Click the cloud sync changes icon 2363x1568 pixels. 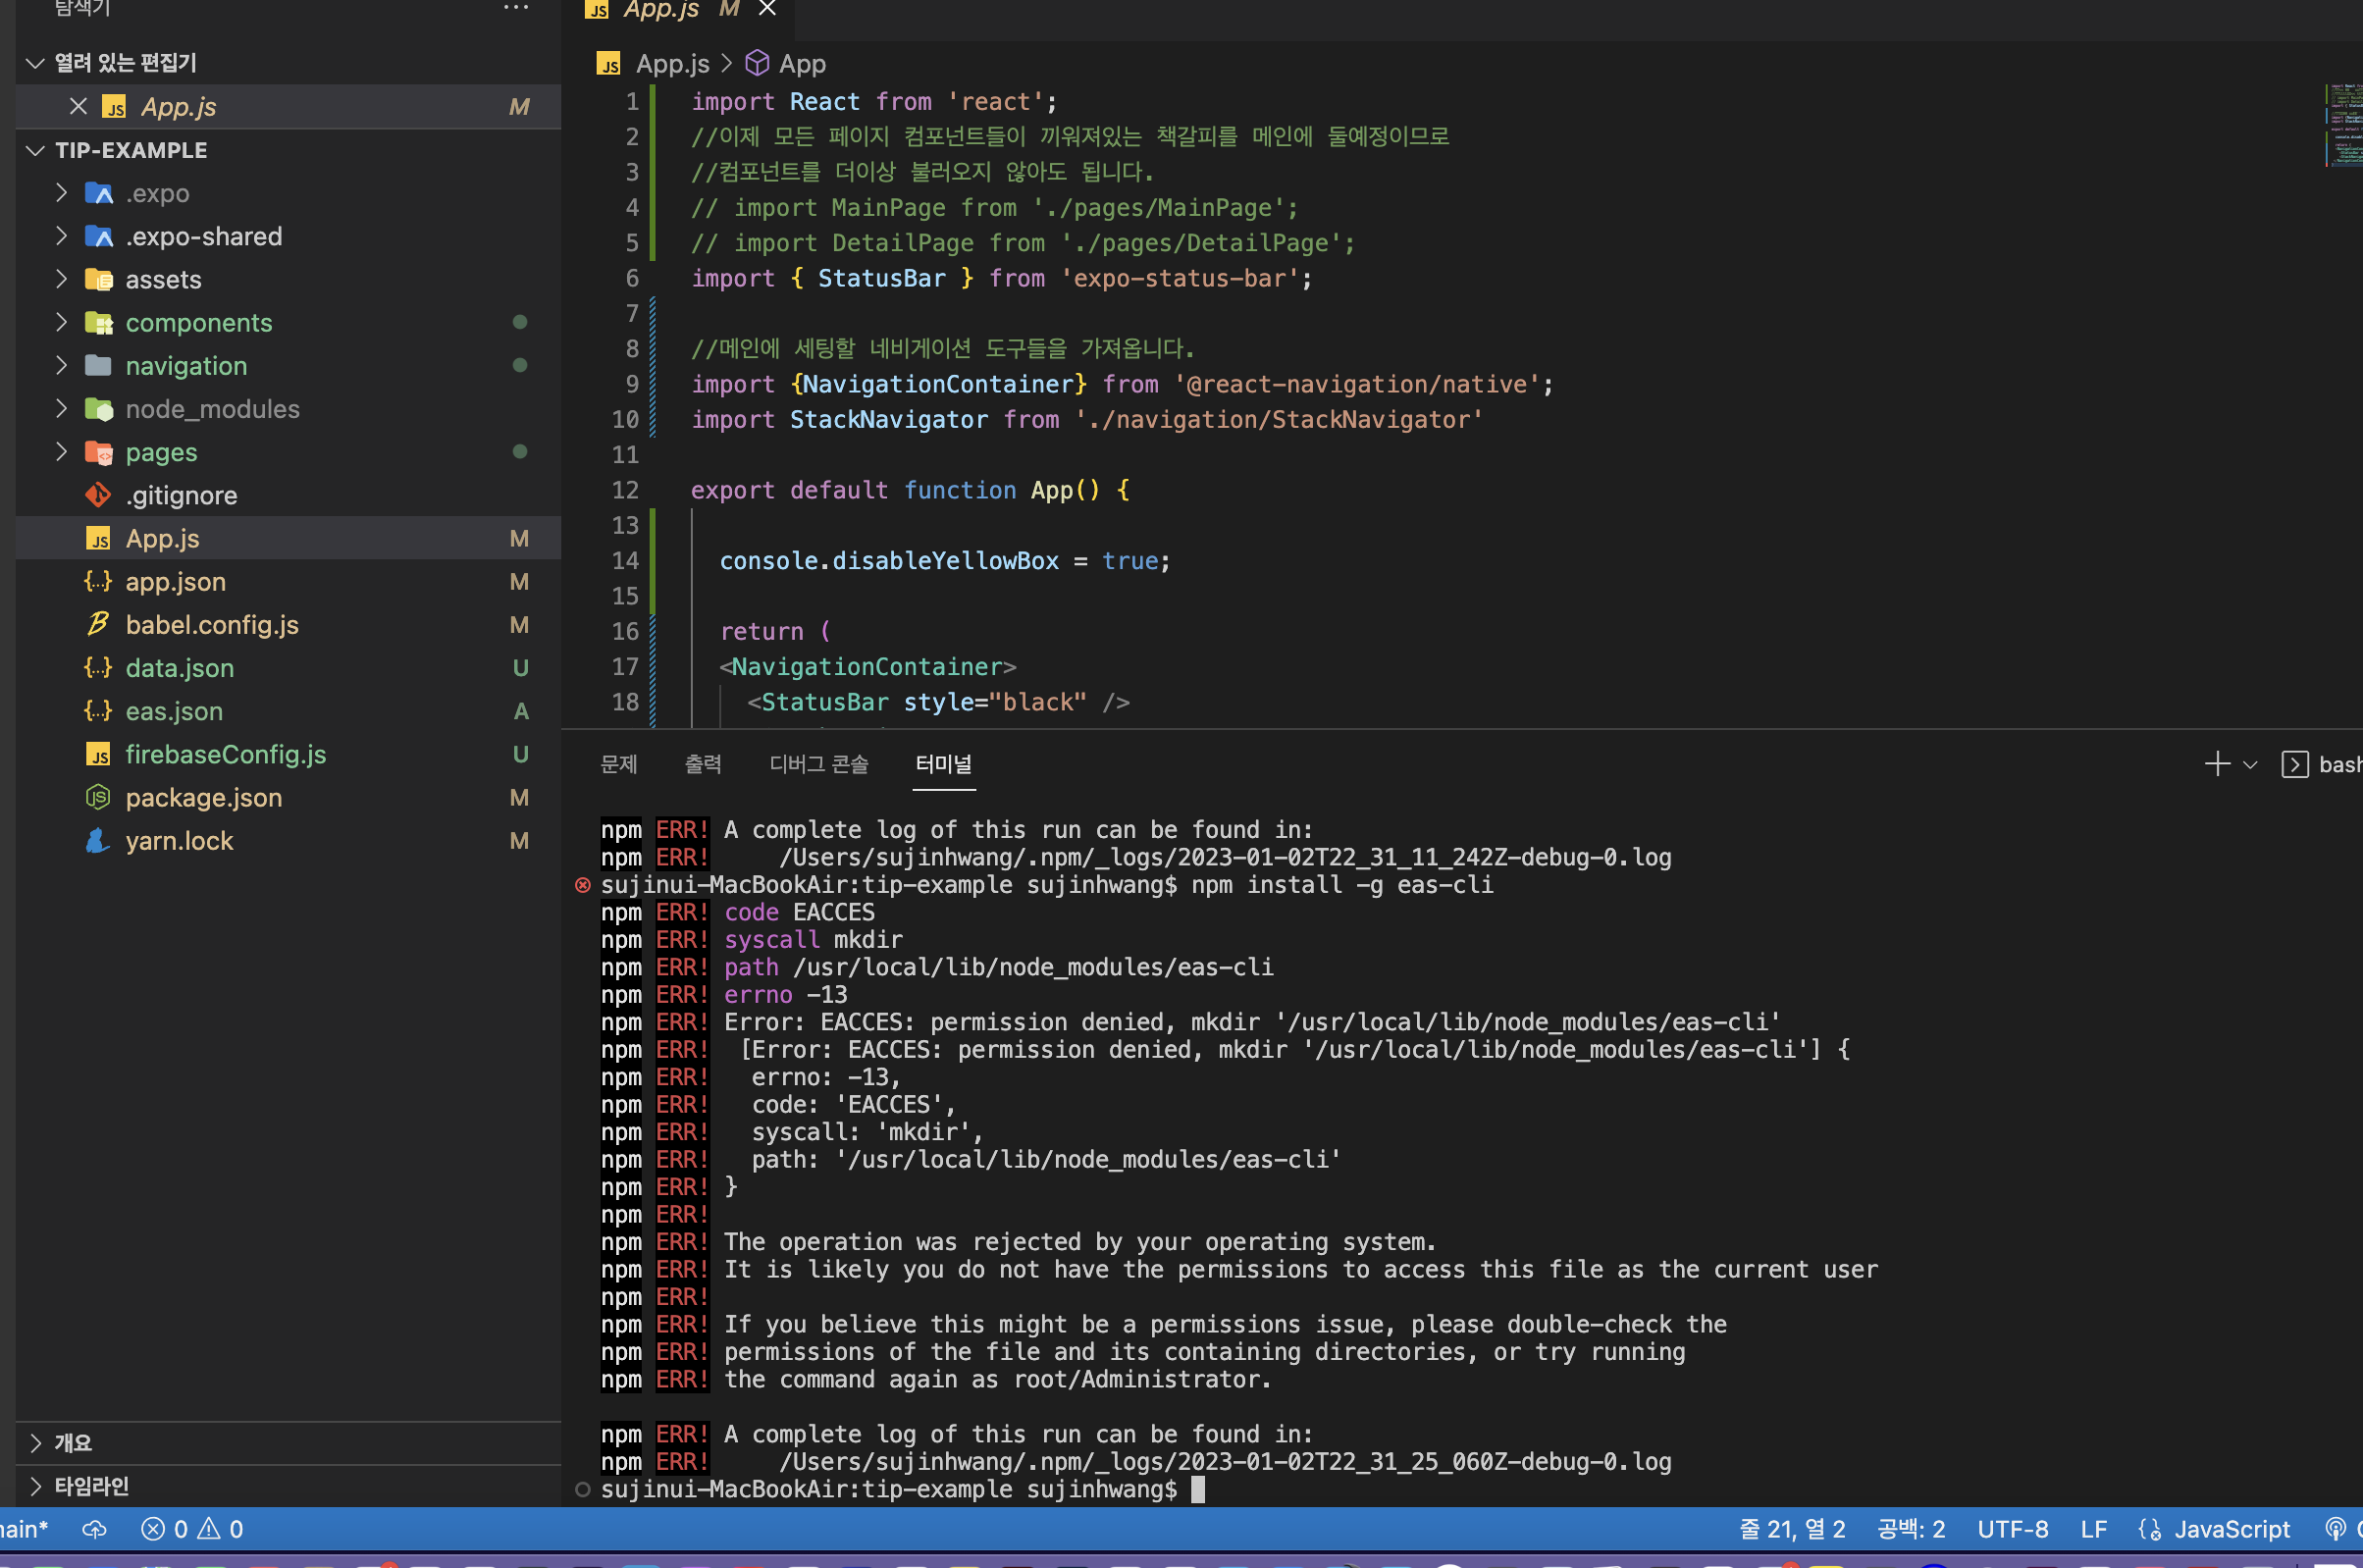(95, 1529)
